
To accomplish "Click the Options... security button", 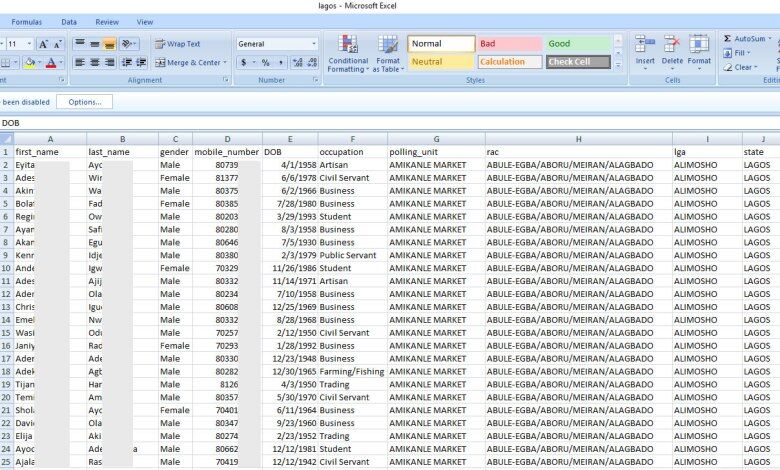I will pyautogui.click(x=84, y=102).
